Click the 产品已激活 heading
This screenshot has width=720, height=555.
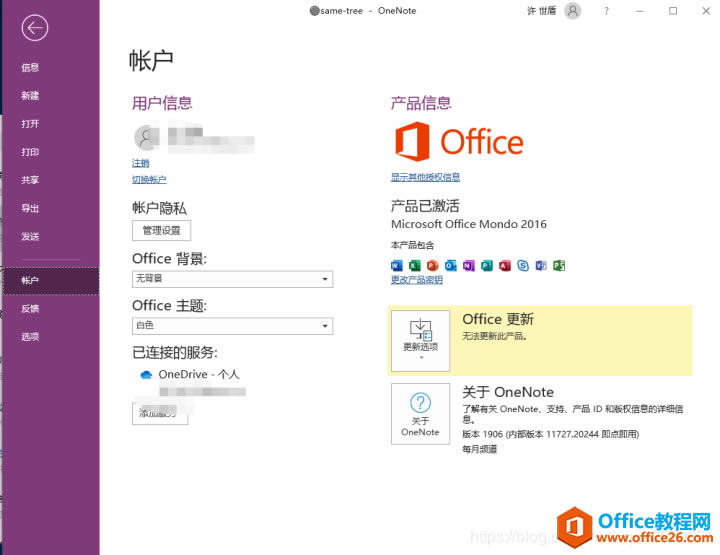pyautogui.click(x=425, y=206)
